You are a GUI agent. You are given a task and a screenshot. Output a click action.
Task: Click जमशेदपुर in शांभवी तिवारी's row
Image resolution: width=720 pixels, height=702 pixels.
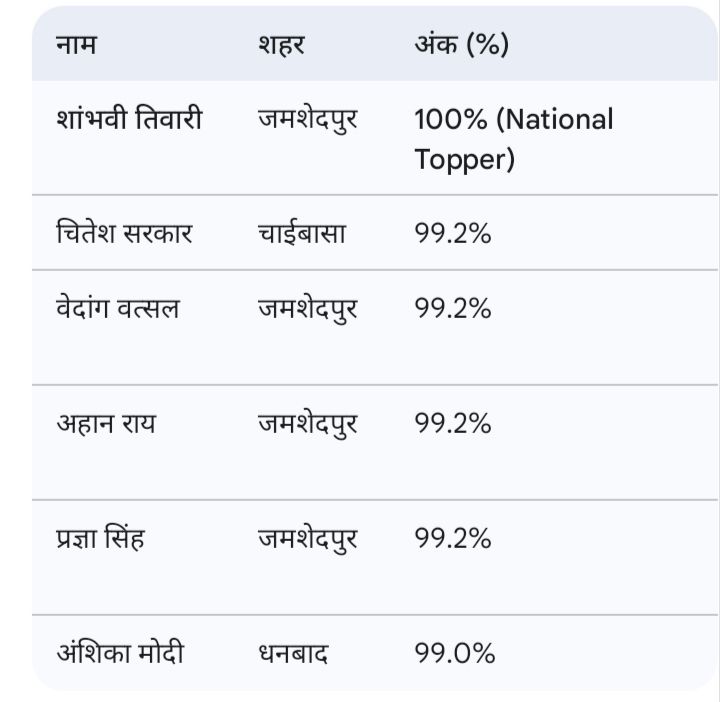(307, 120)
